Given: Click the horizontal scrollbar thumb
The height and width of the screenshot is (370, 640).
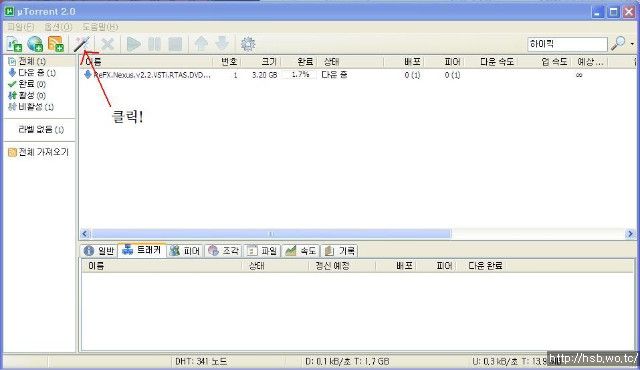Looking at the screenshot, I should (271, 234).
